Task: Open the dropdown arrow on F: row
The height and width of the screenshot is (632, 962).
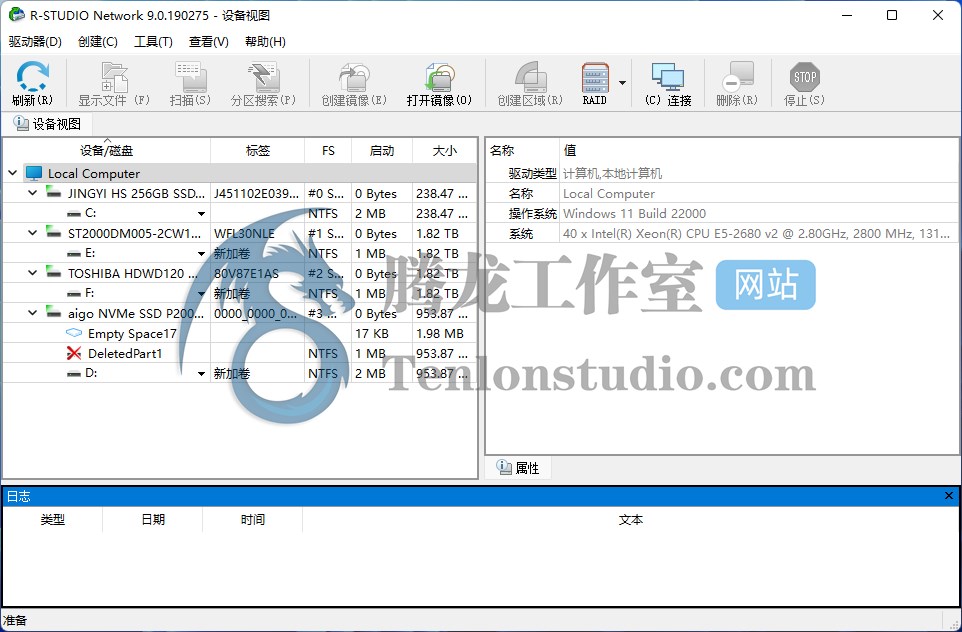Action: tap(201, 294)
